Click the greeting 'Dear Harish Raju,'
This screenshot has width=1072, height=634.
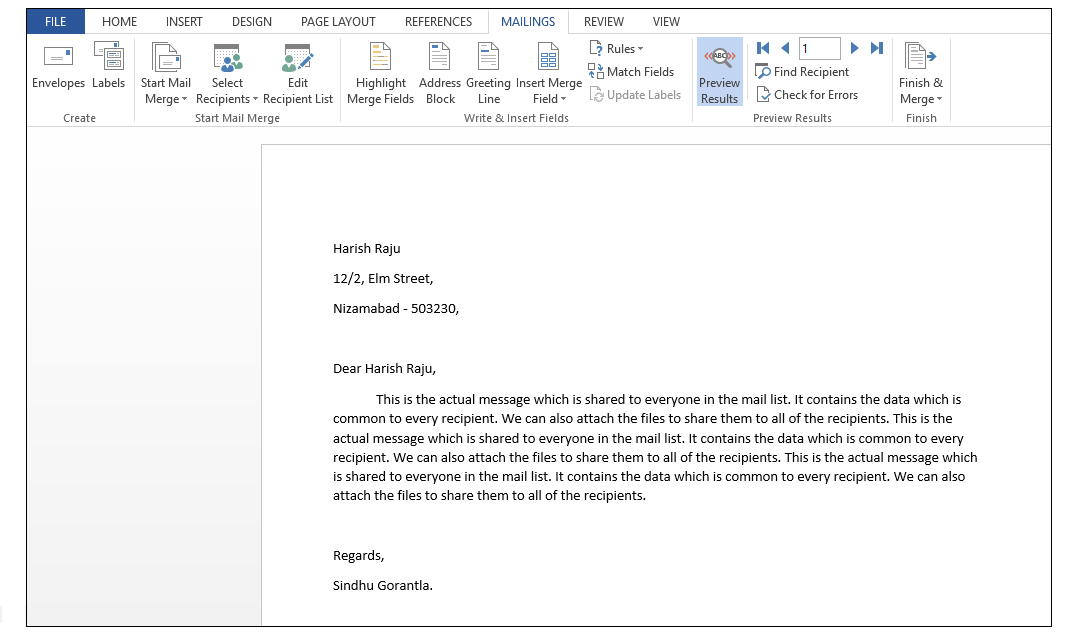[x=384, y=369]
